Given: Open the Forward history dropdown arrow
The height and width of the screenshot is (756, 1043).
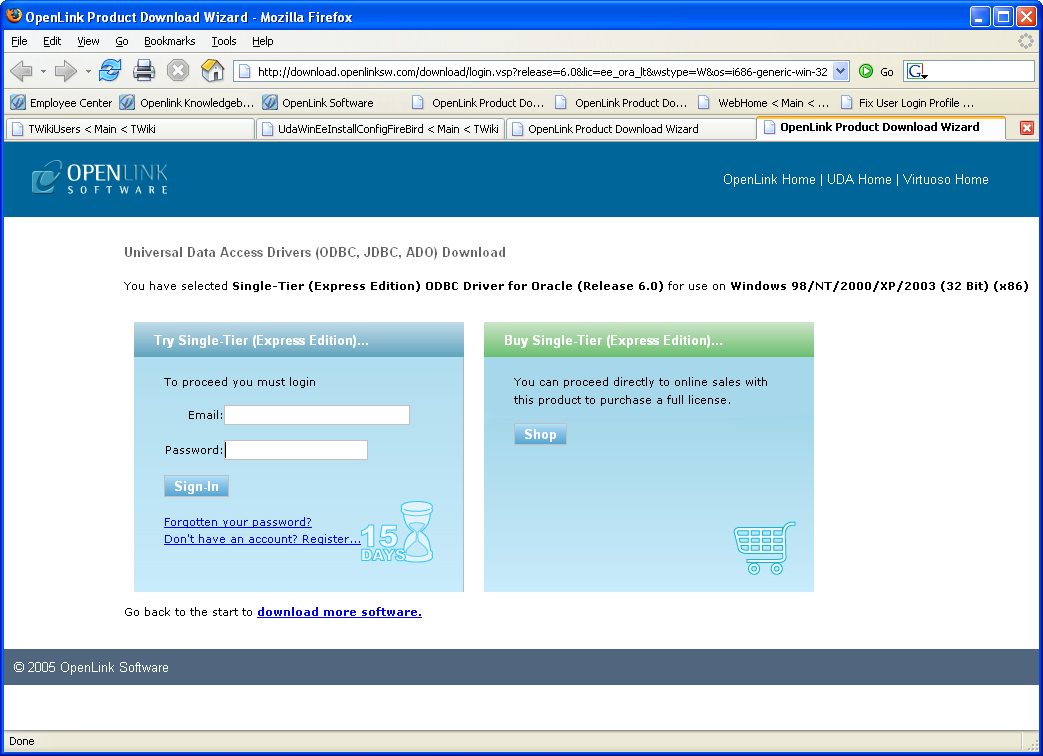Looking at the screenshot, I should point(88,70).
